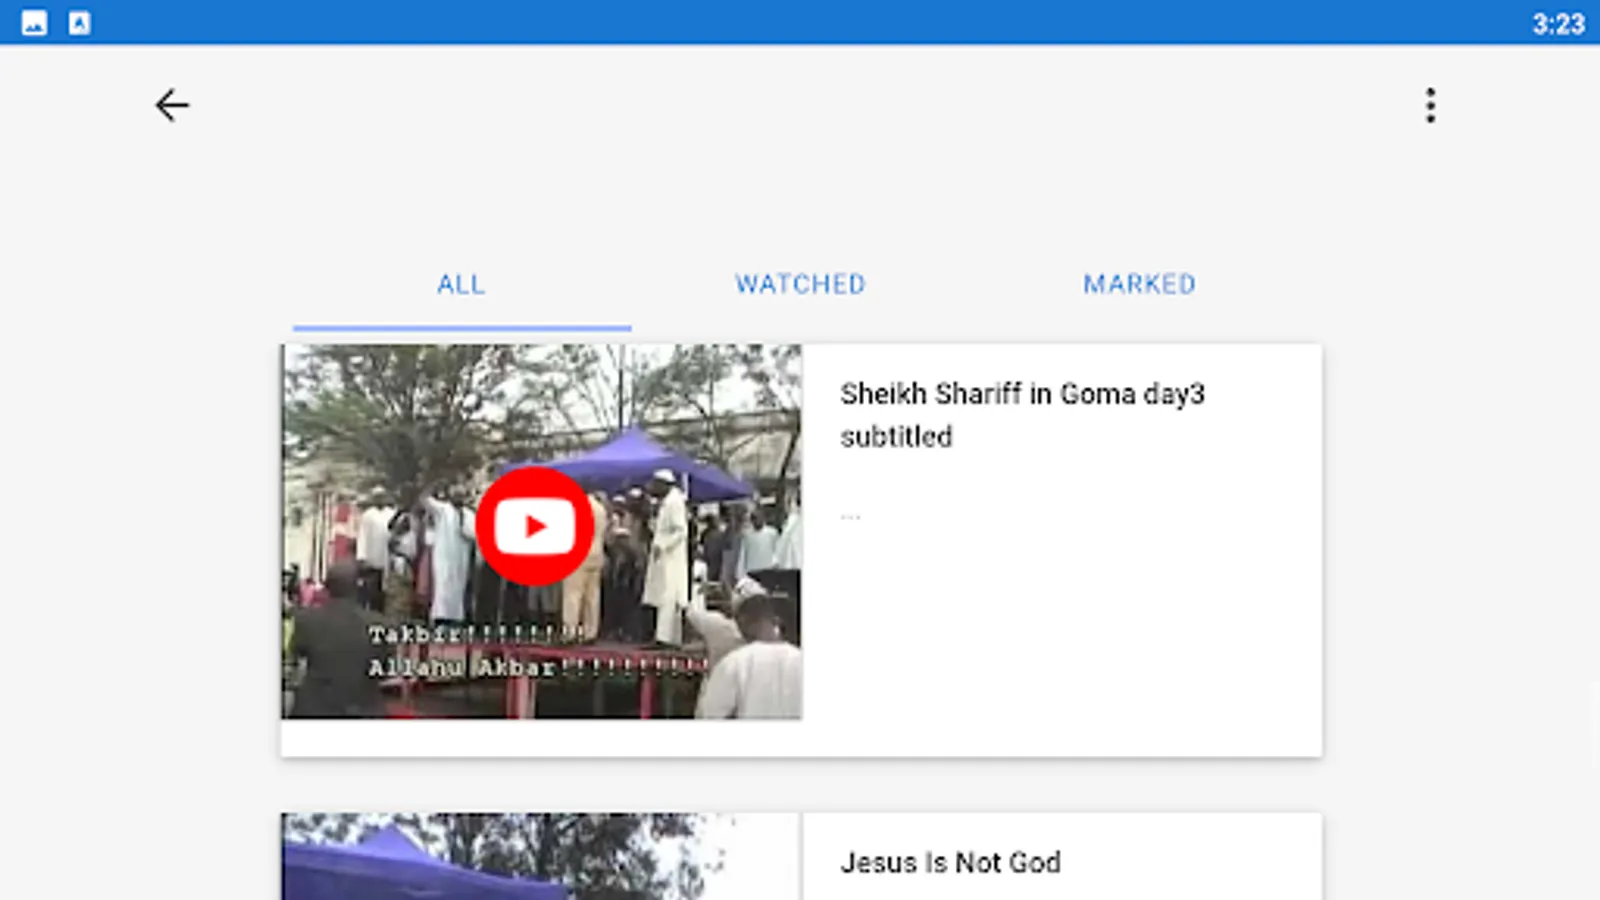This screenshot has width=1600, height=900.
Task: Switch to the MARKED tab
Action: (x=1139, y=285)
